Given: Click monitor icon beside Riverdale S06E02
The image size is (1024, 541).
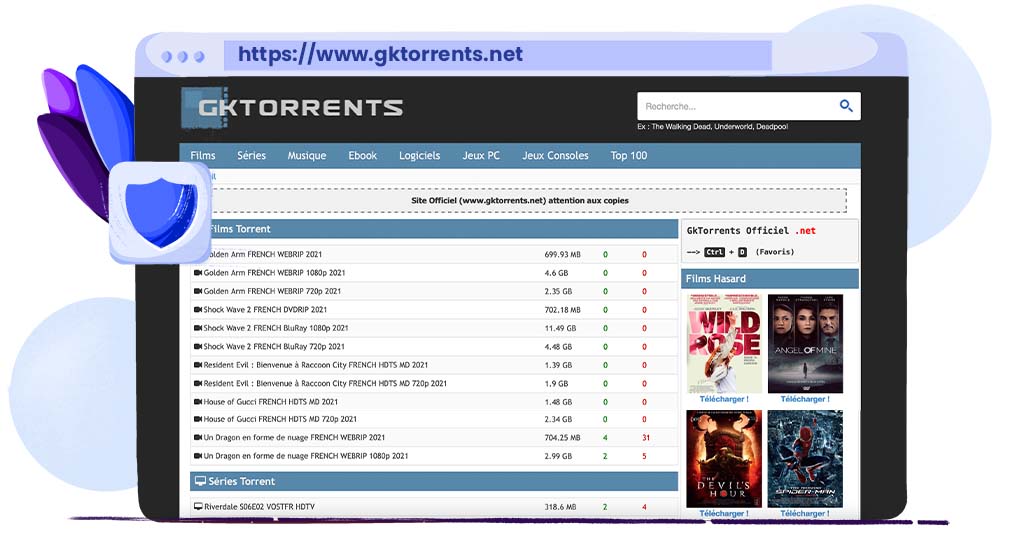Looking at the screenshot, I should (x=198, y=506).
